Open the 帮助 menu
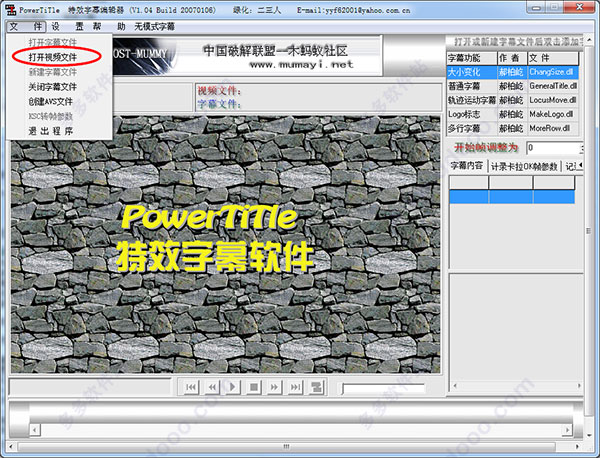Screen dimensions: 600x458 coord(109,26)
